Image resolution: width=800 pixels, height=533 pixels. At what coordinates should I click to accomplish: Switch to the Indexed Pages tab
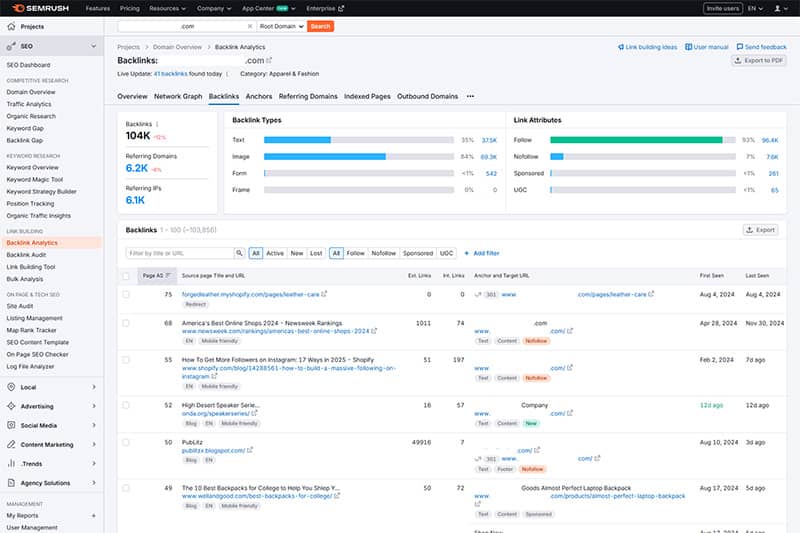point(367,96)
